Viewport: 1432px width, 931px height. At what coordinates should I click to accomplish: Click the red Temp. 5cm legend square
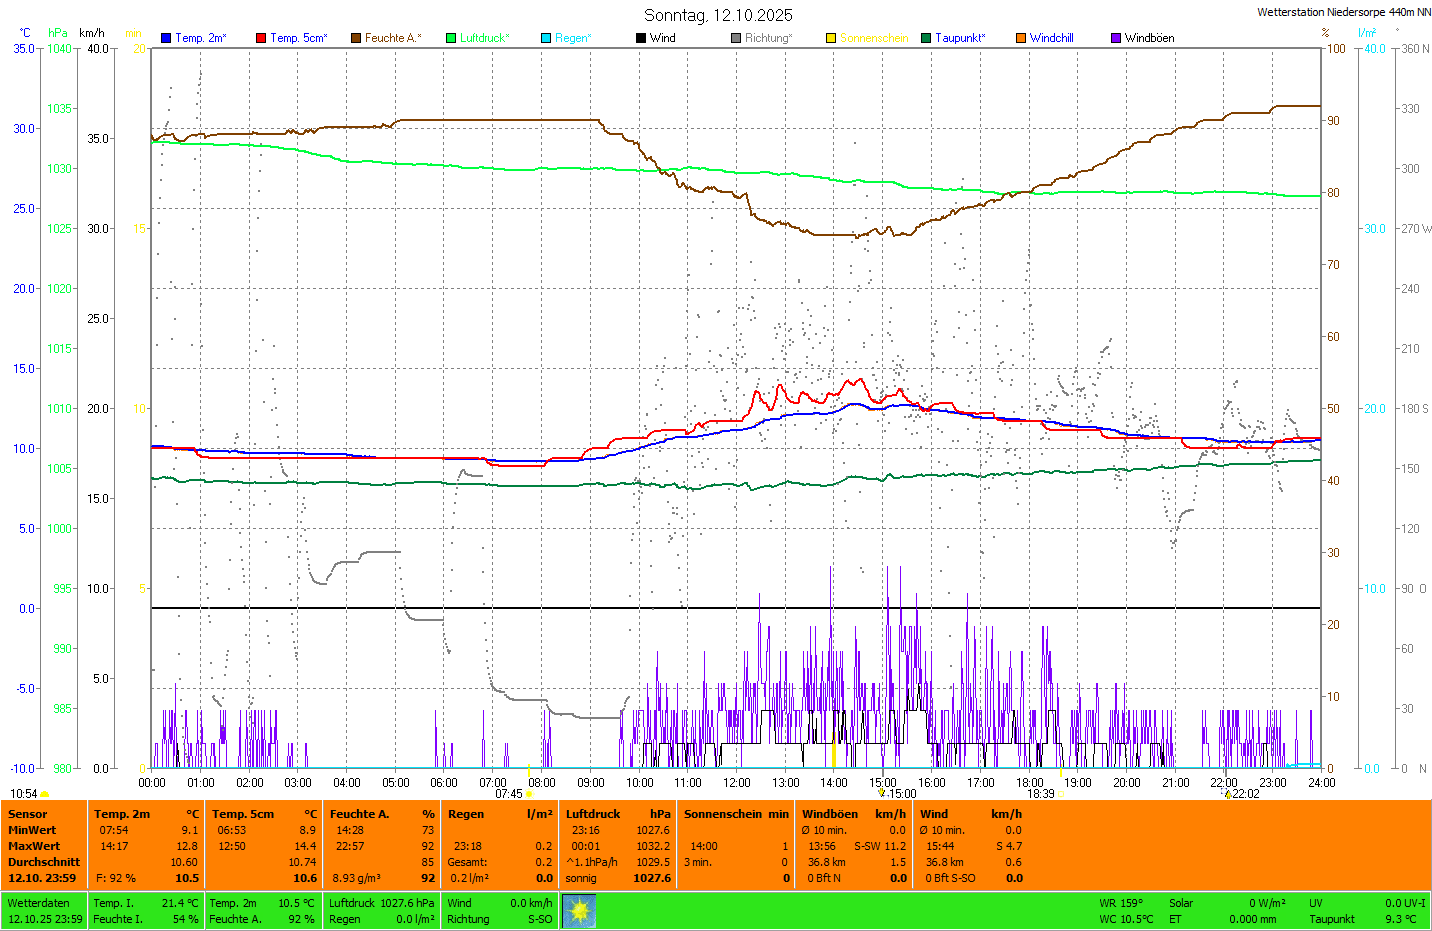tap(261, 38)
